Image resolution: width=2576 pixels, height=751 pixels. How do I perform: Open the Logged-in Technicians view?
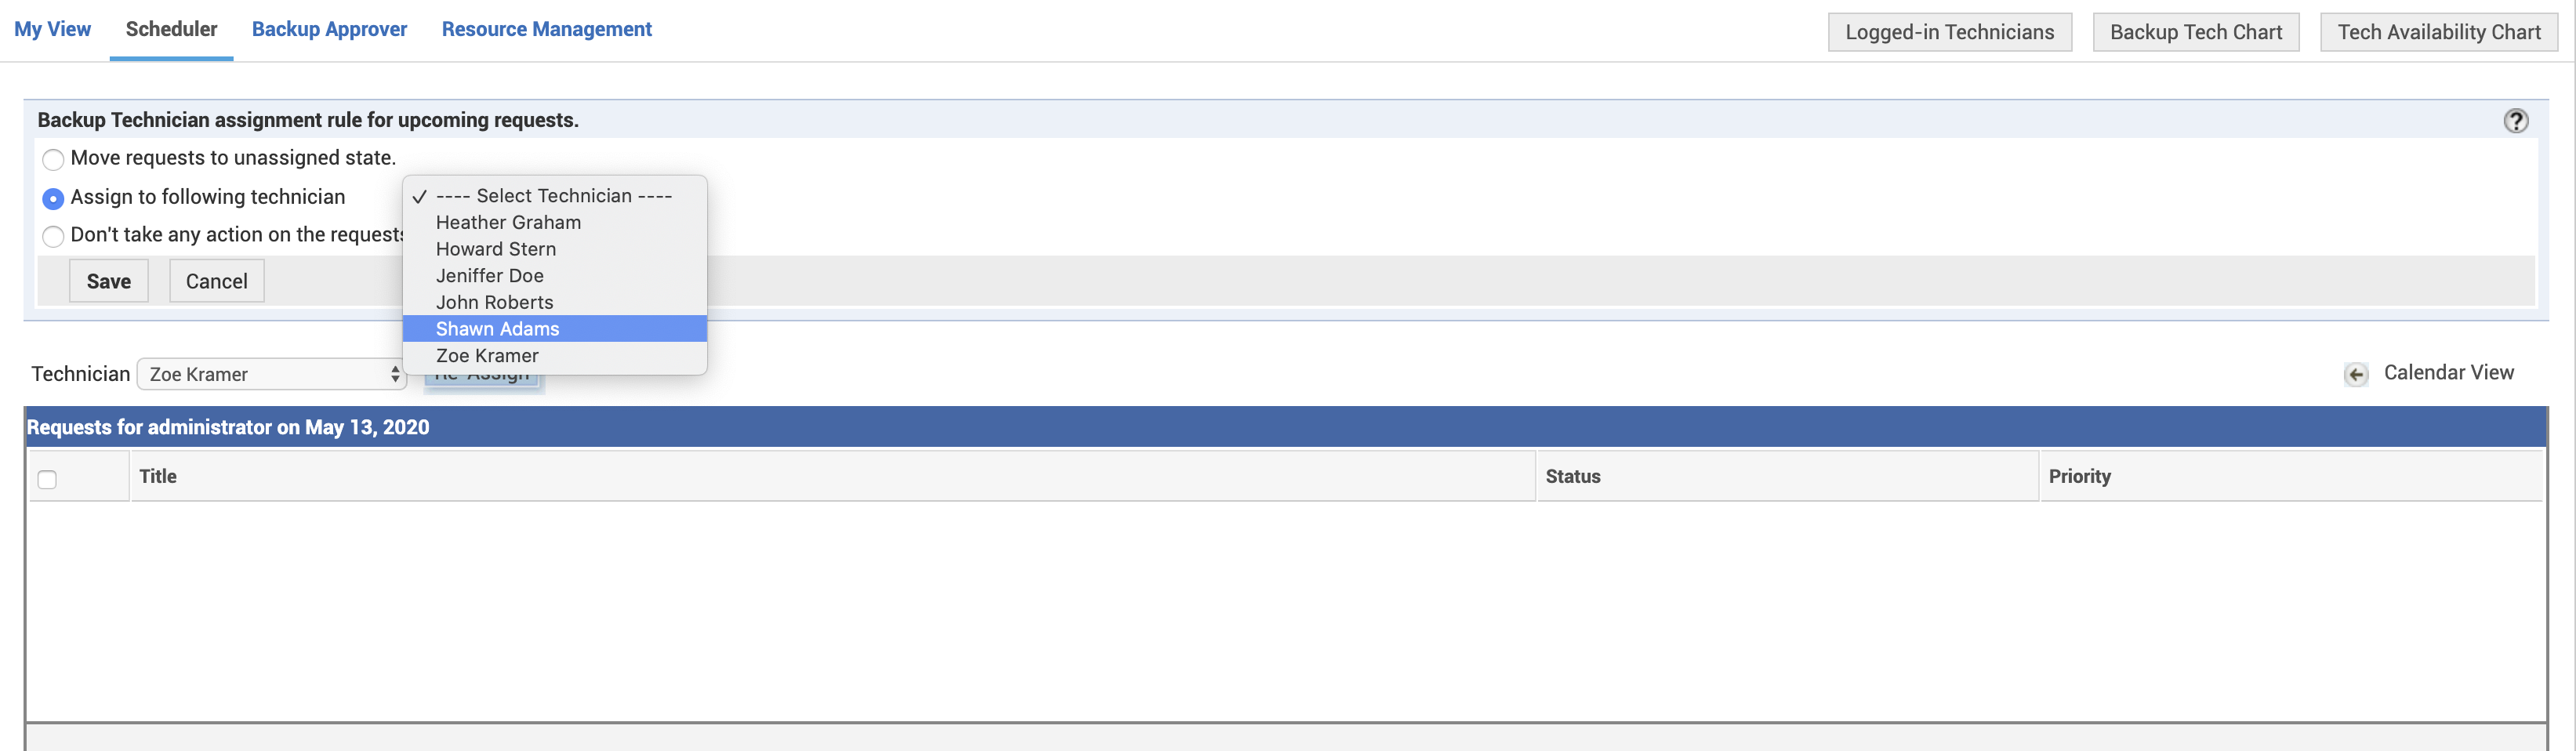tap(1948, 32)
